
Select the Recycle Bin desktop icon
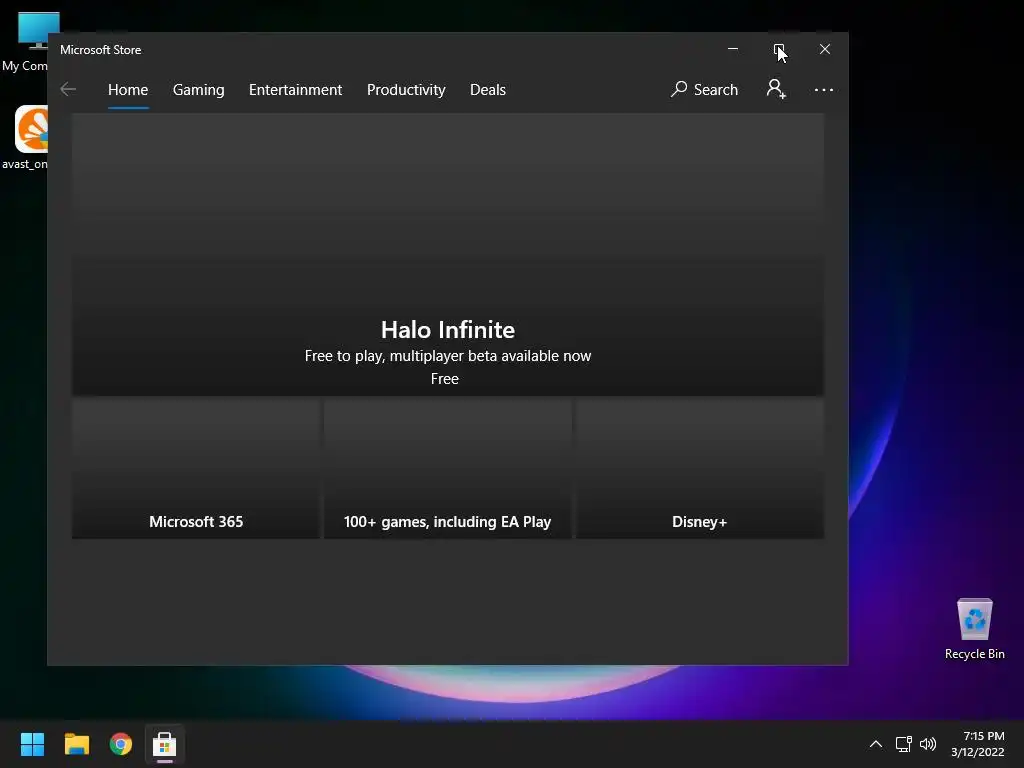point(974,629)
